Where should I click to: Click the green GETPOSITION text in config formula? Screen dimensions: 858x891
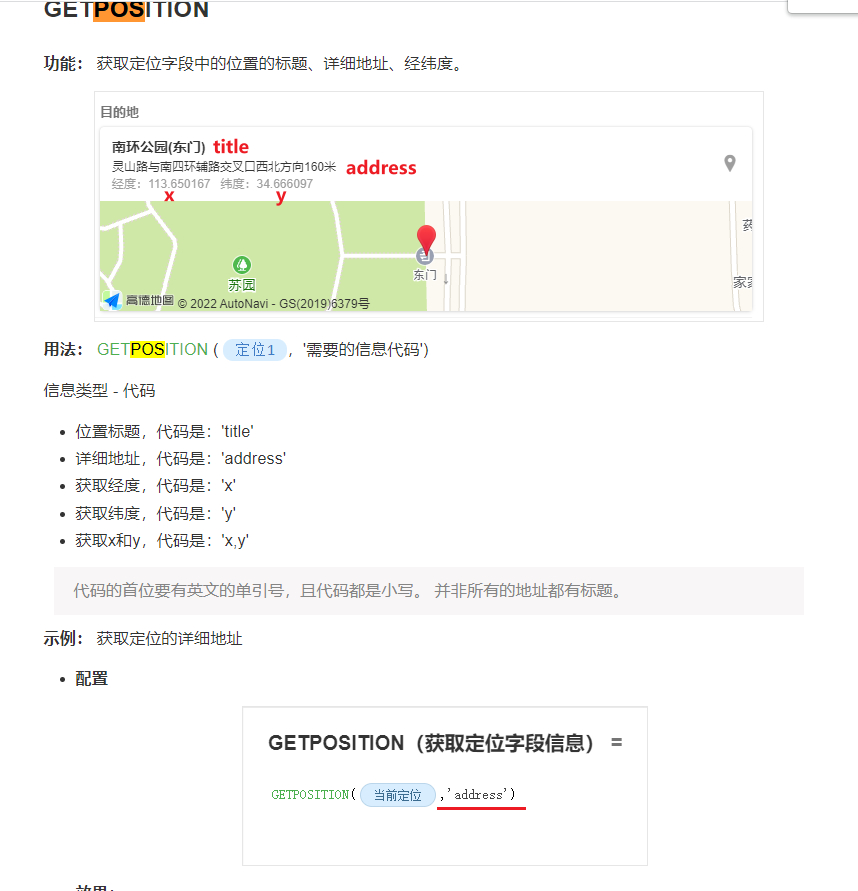point(310,794)
